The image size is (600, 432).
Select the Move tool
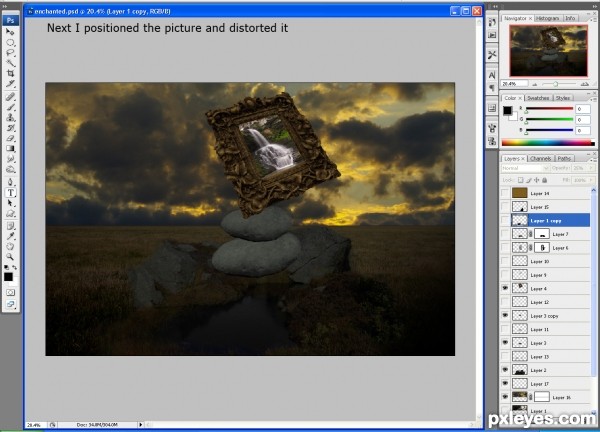[10, 32]
